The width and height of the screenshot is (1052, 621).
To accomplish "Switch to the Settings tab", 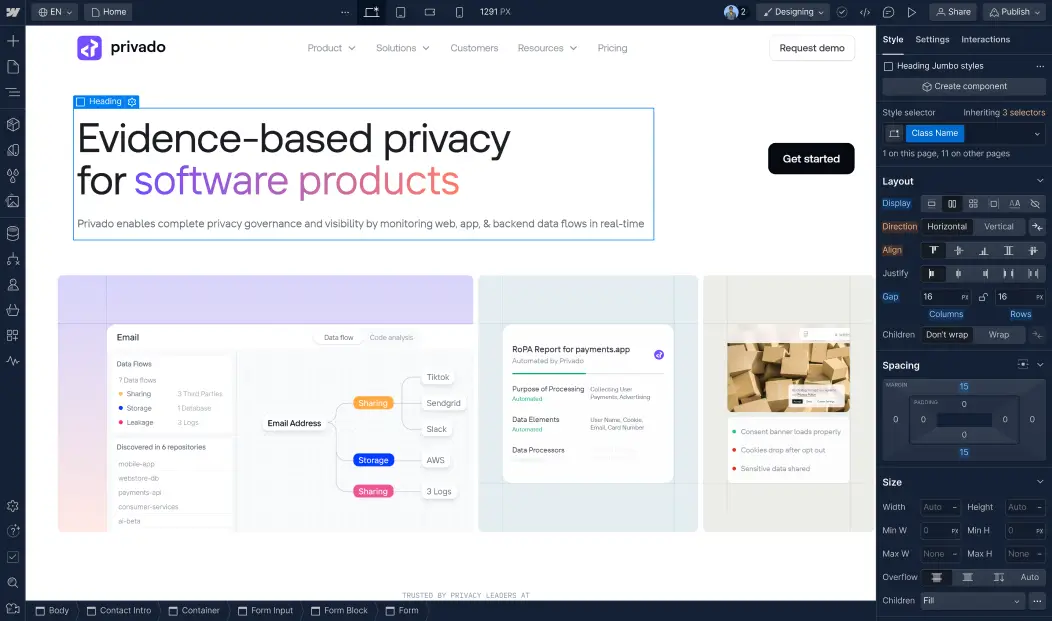I will [932, 40].
